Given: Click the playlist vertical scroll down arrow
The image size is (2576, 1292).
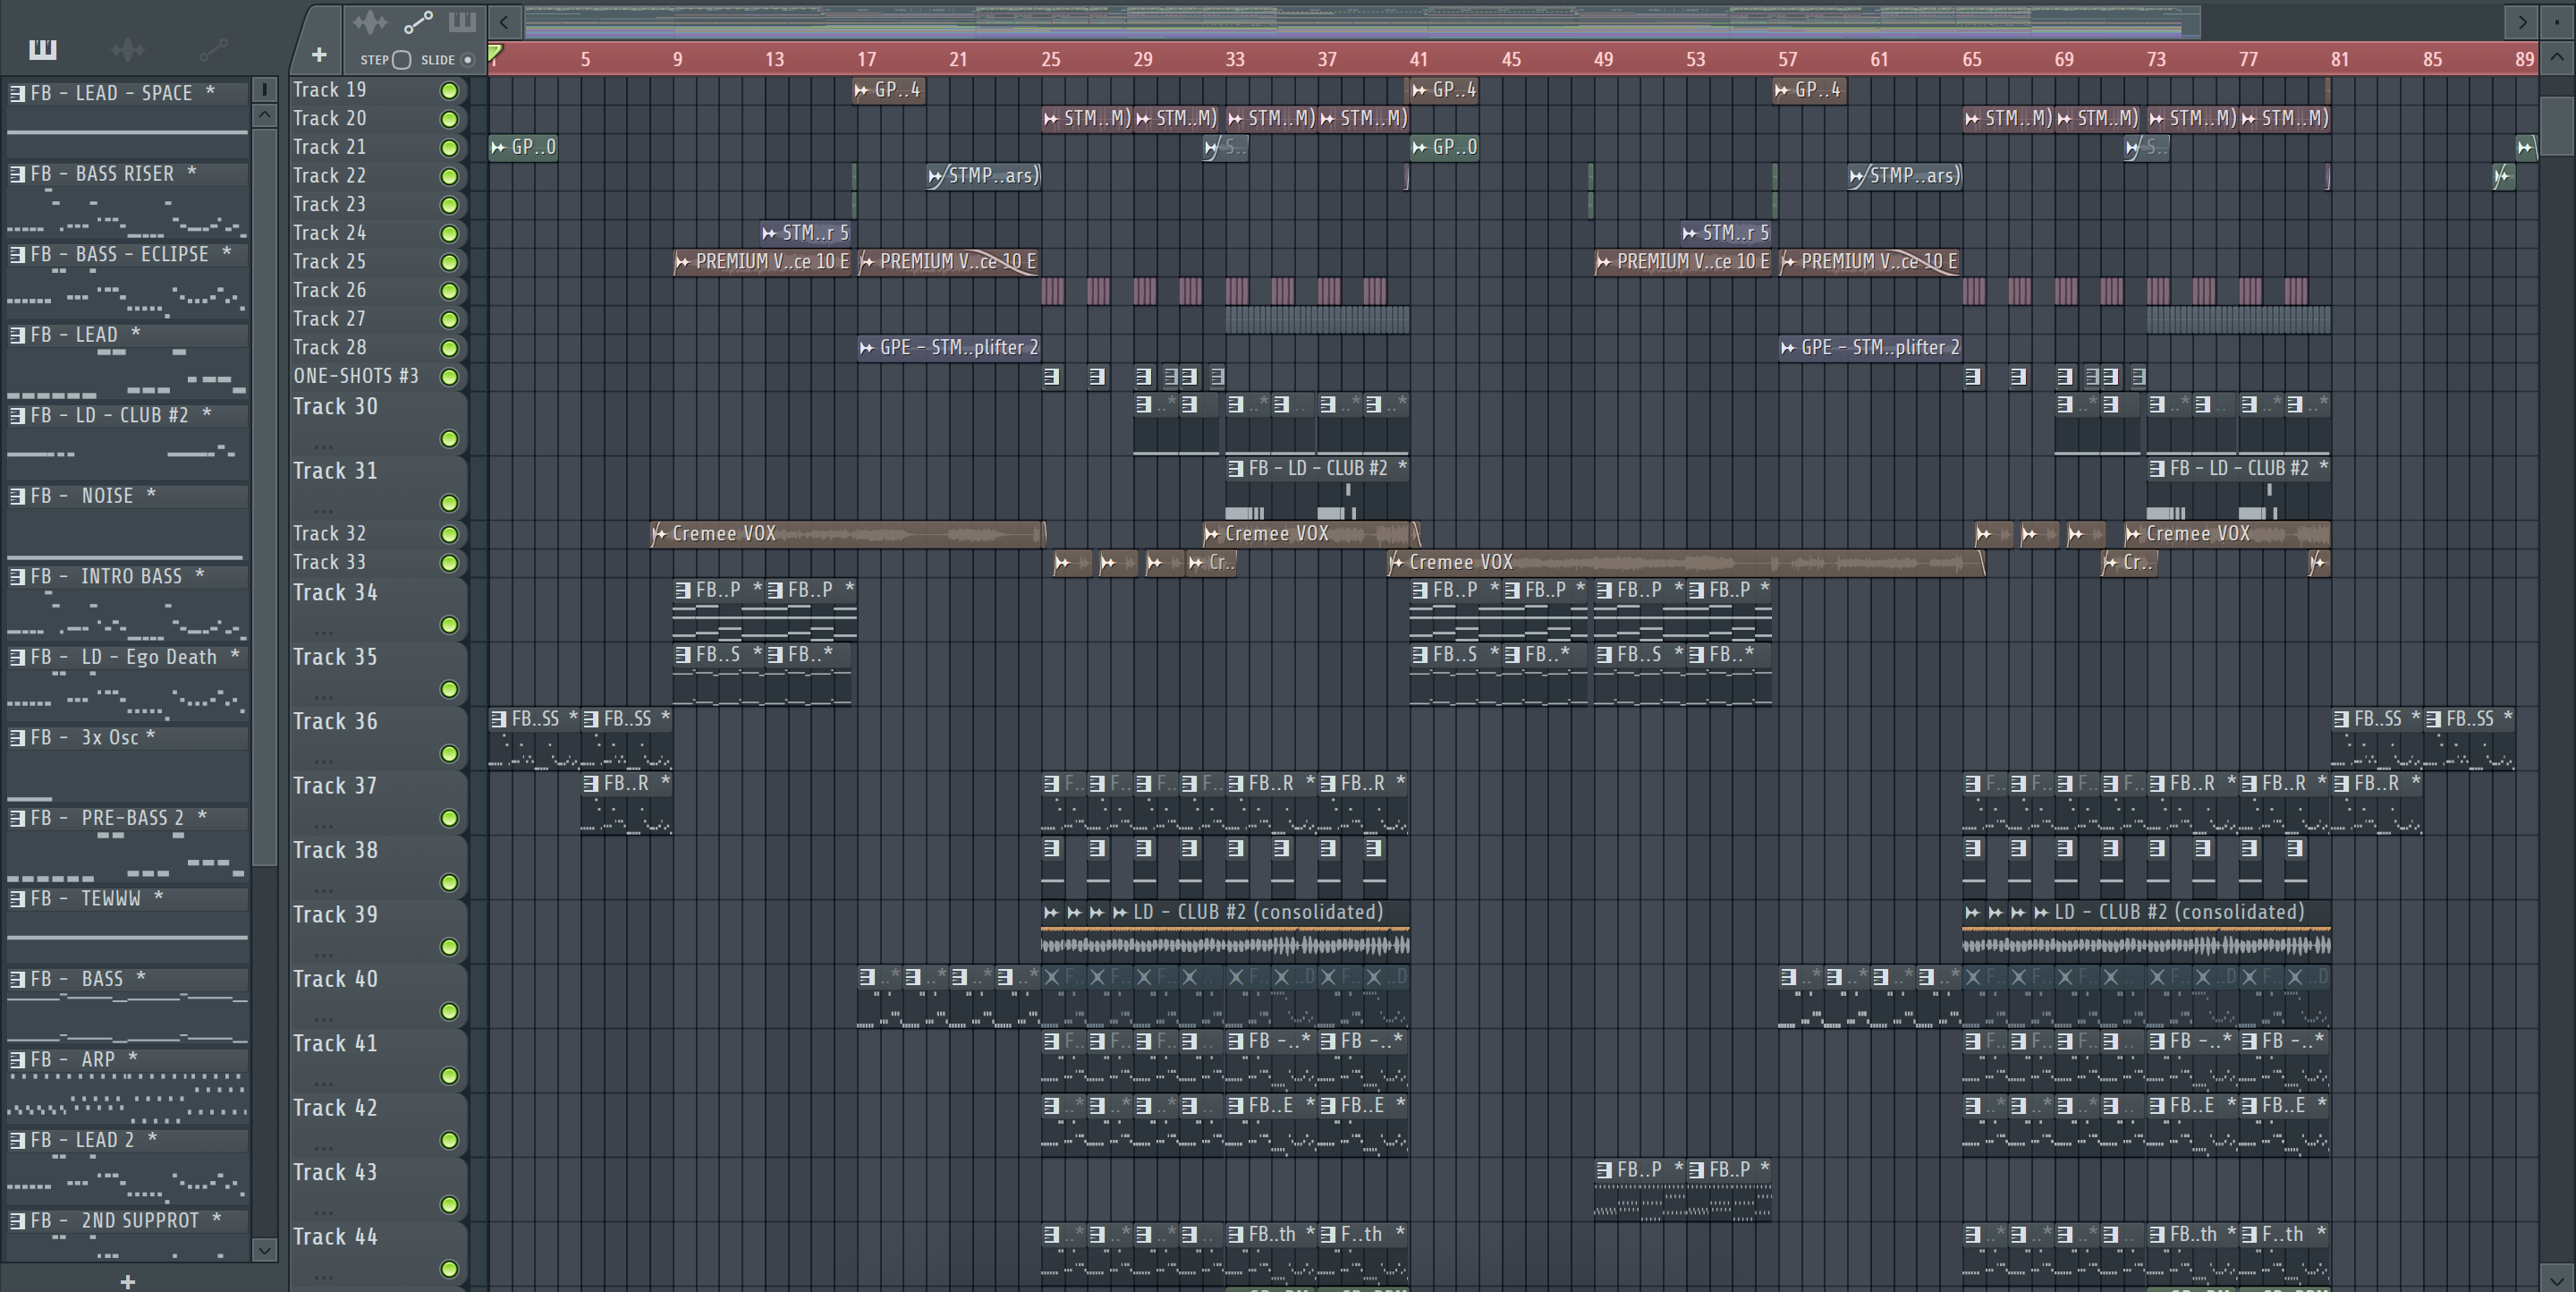Looking at the screenshot, I should coord(2557,1279).
